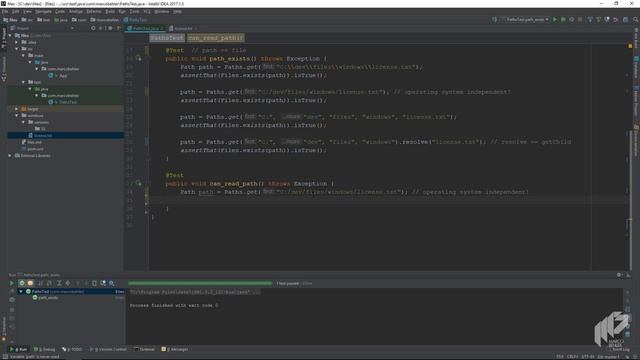
Task: Expand External Libraries node
Action: 10,156
